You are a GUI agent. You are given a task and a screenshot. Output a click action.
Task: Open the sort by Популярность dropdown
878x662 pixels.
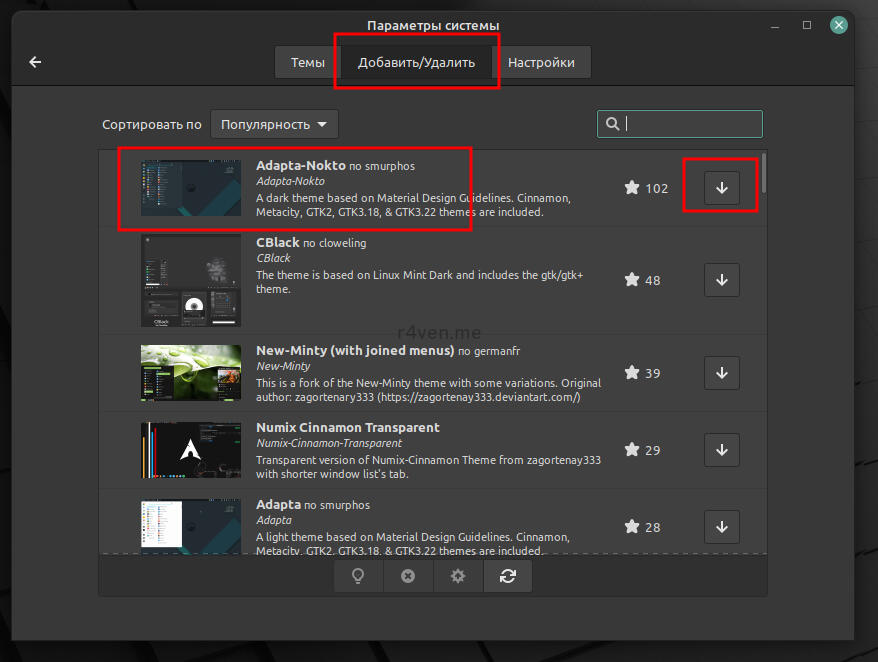click(274, 125)
